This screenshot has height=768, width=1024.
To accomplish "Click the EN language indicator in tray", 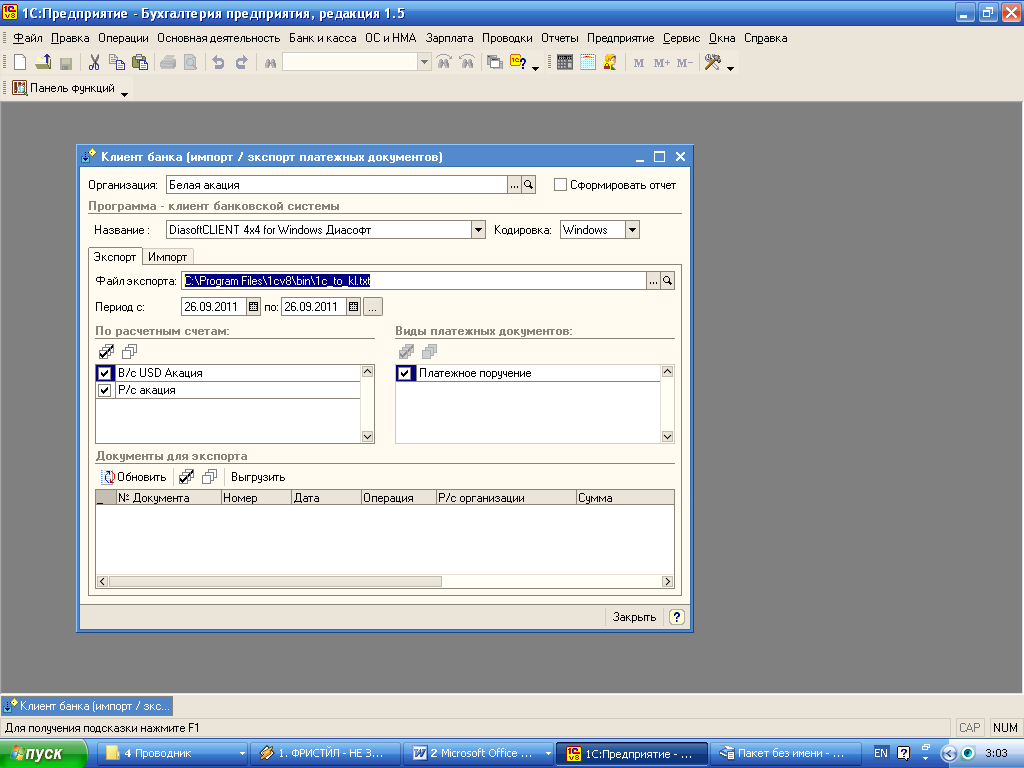I will click(x=880, y=753).
